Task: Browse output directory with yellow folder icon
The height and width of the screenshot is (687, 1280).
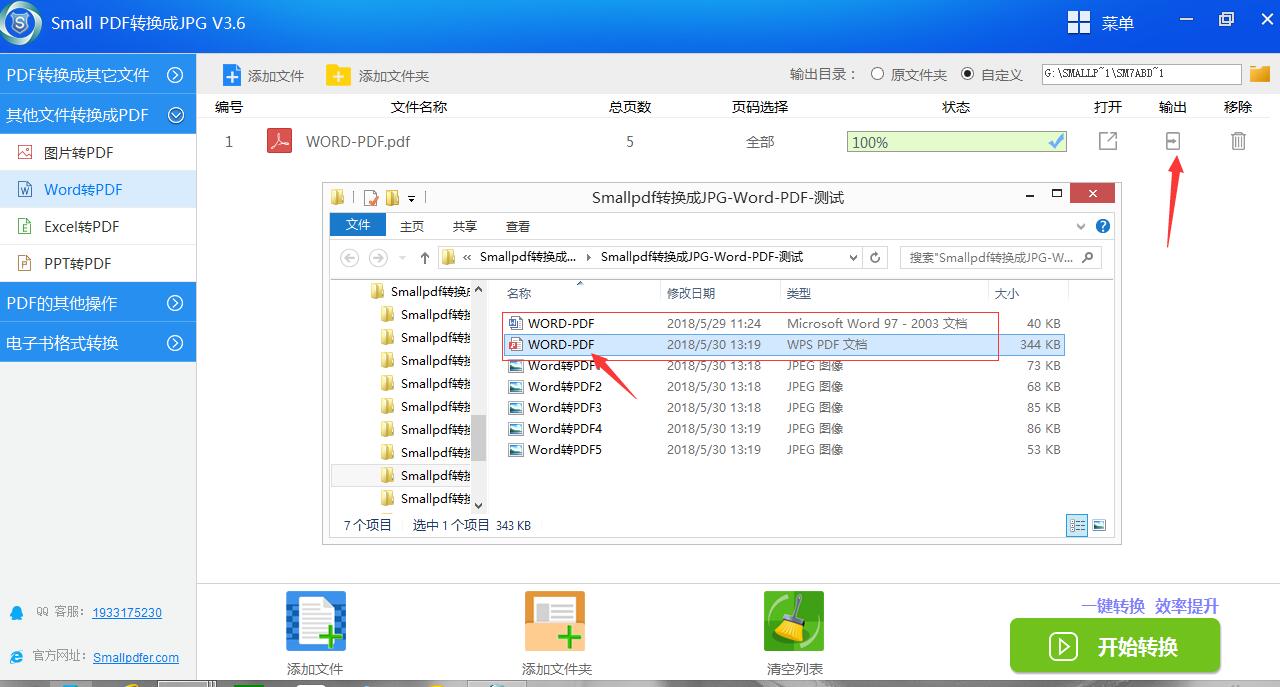Action: [x=1259, y=74]
